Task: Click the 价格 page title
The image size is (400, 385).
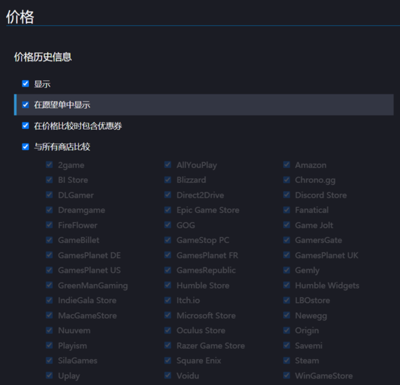Action: tap(20, 17)
